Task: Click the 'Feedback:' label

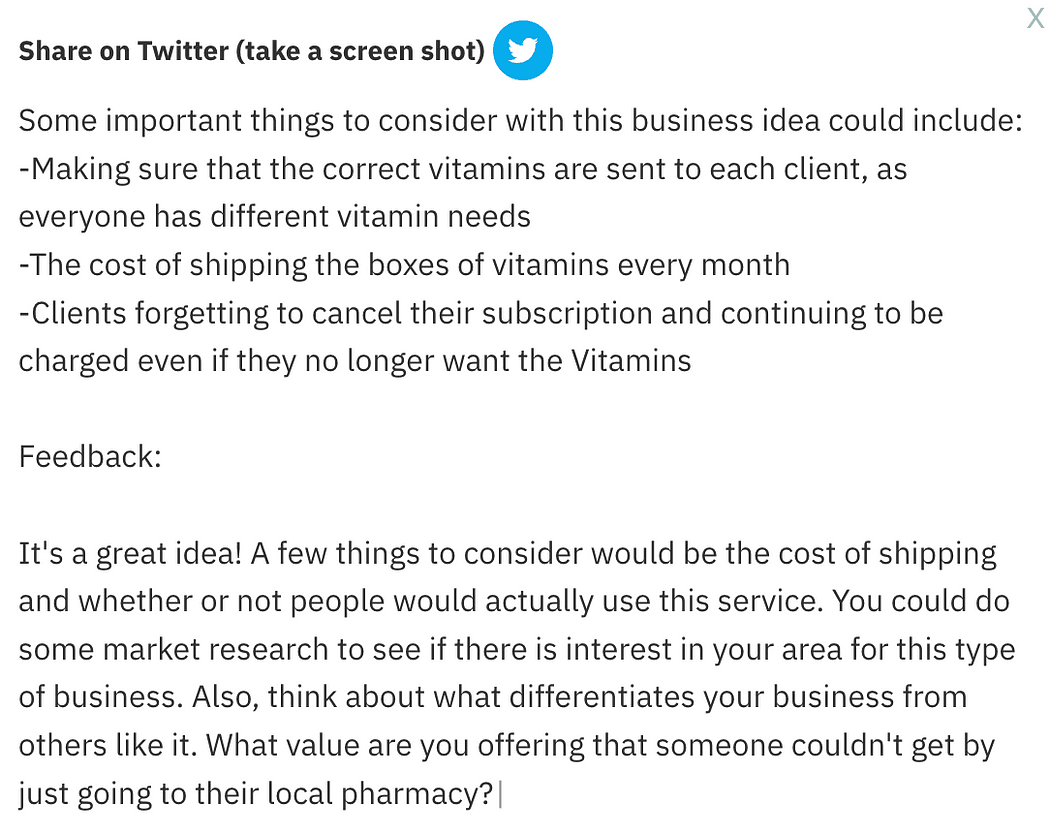Action: tap(90, 457)
